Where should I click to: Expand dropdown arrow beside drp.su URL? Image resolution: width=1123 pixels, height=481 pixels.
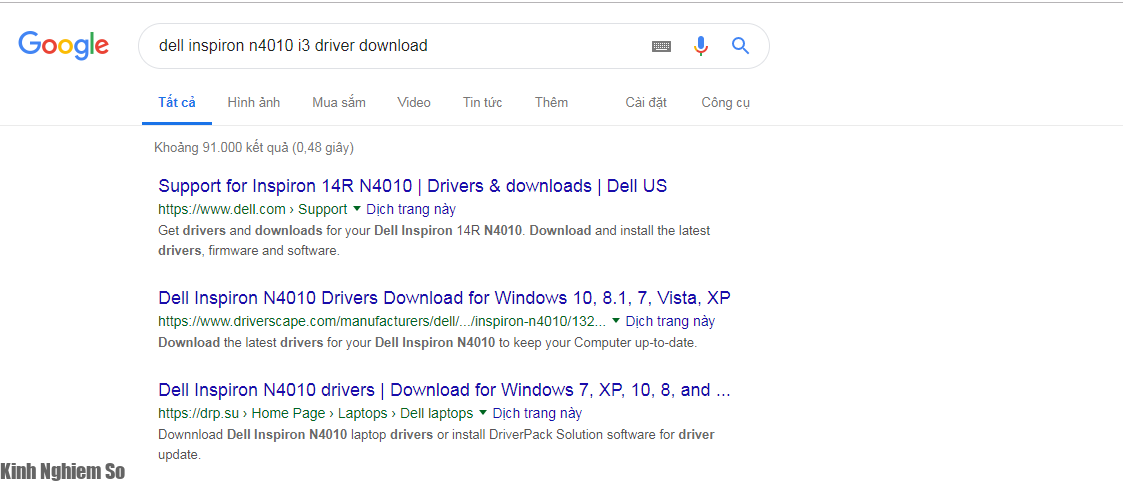483,412
